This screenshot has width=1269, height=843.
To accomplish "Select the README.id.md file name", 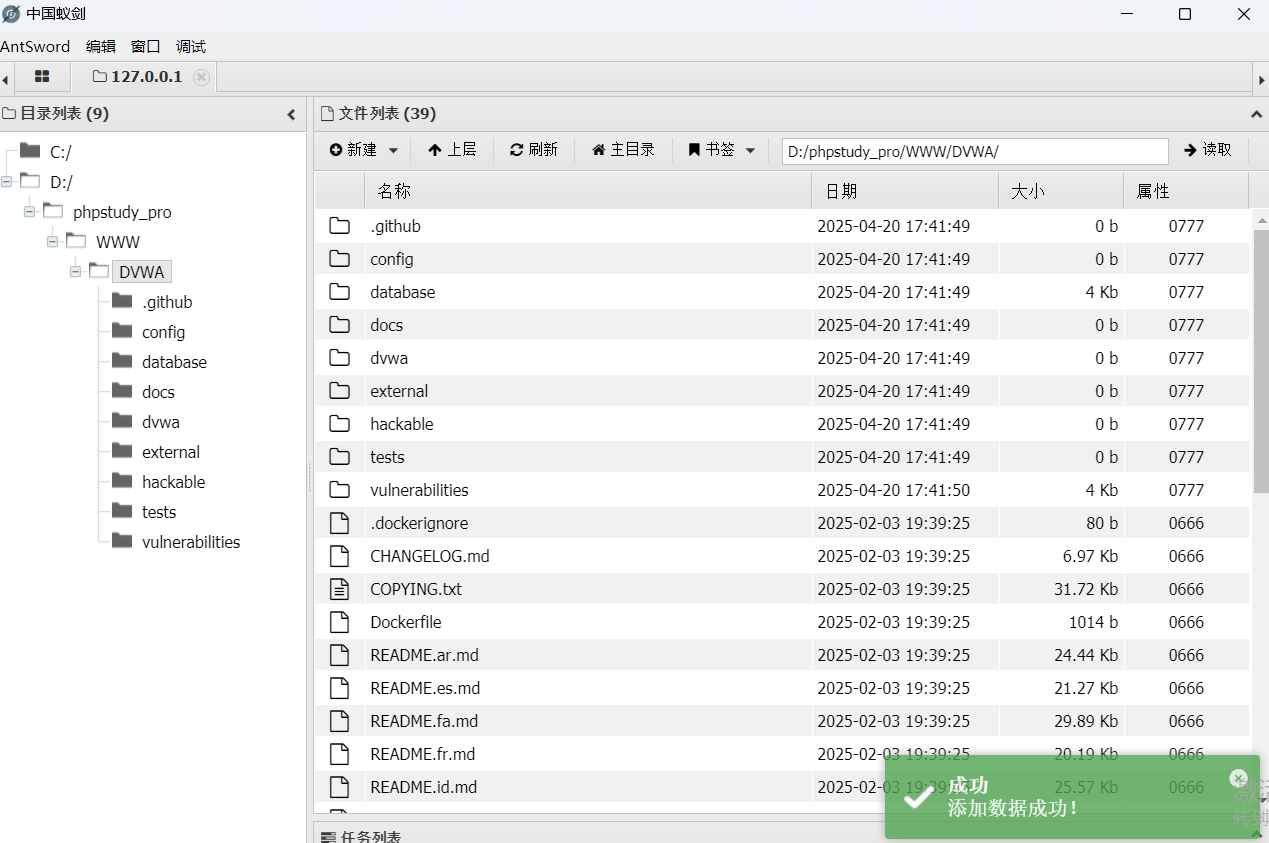I will tap(423, 787).
